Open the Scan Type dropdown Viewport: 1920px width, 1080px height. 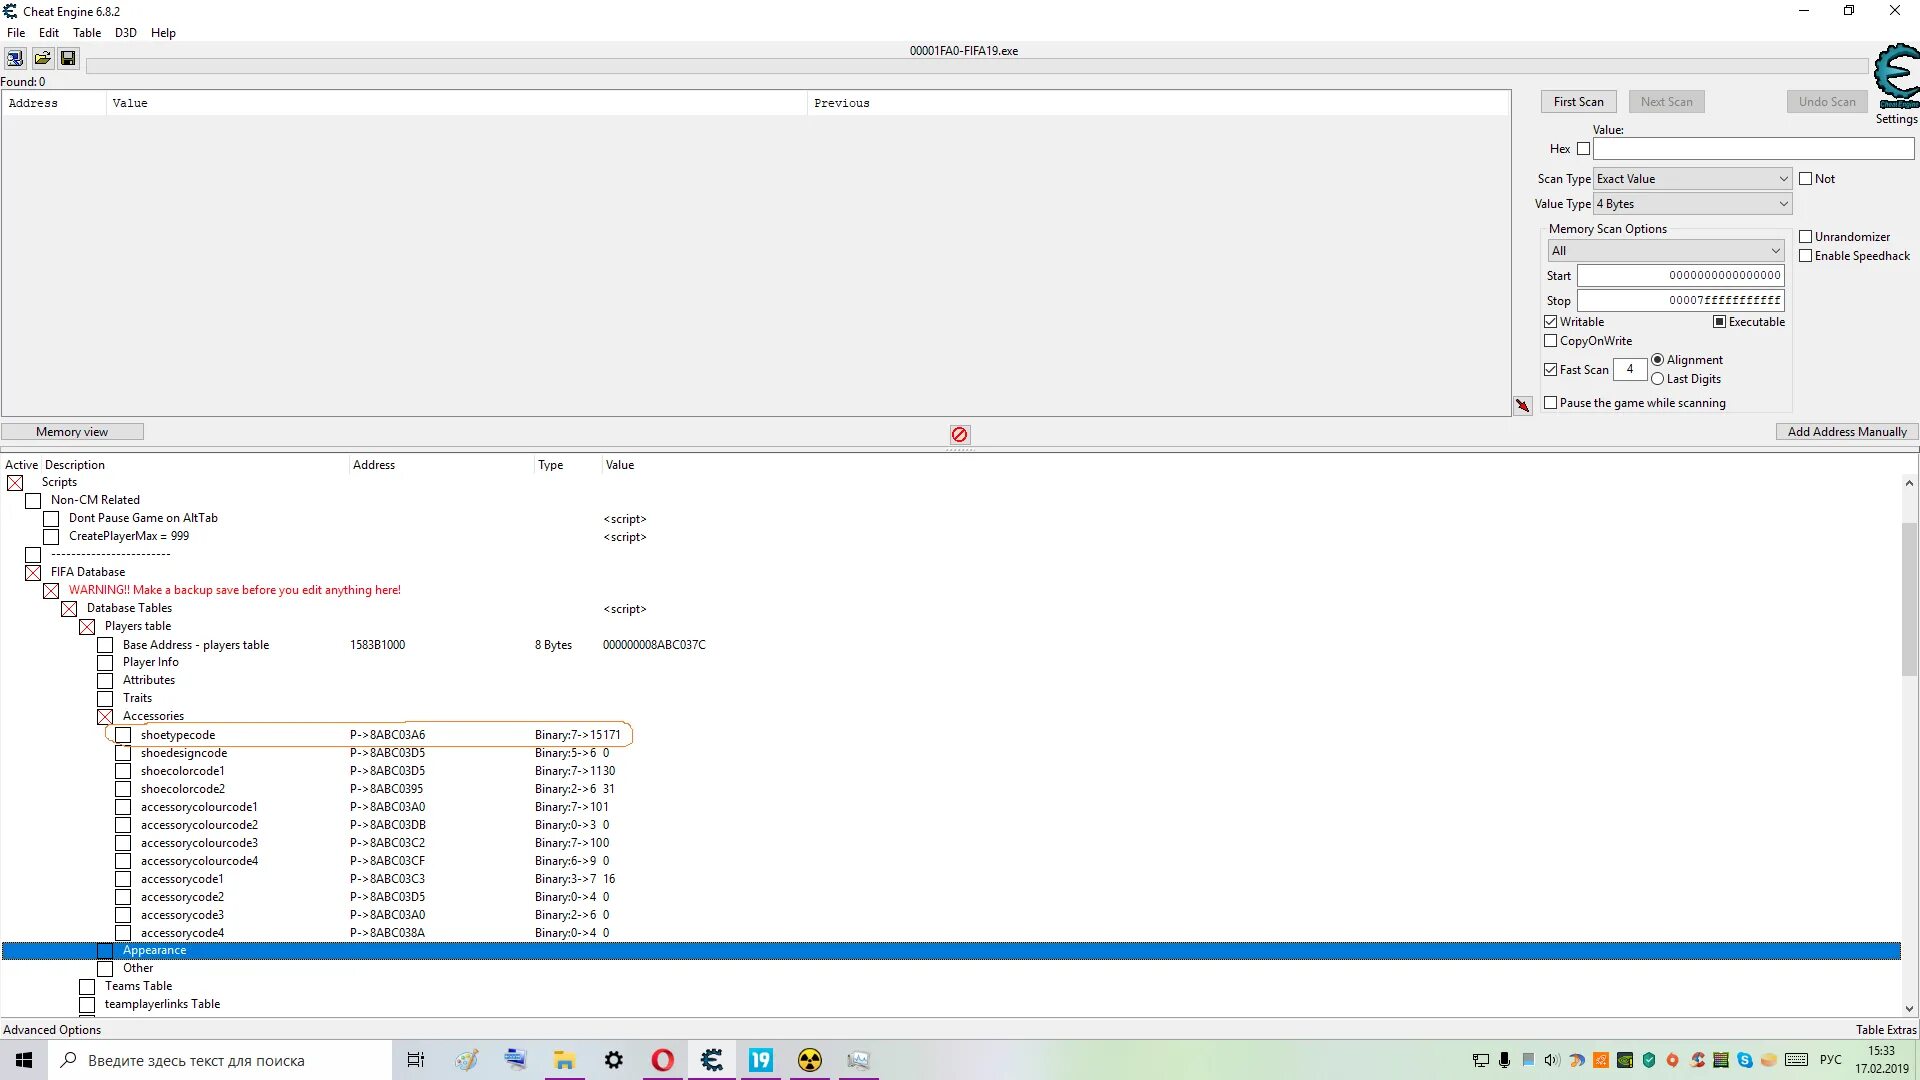tap(1691, 179)
